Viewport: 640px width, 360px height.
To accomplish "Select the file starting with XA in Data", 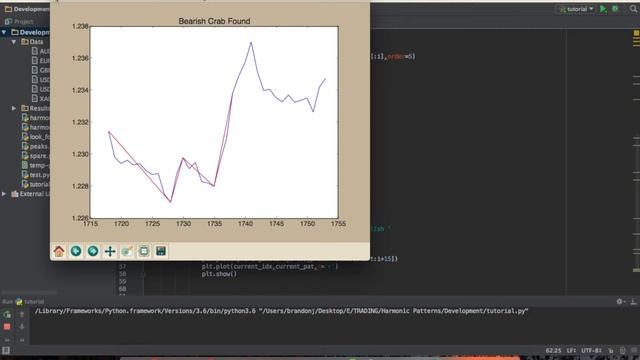I will (x=40, y=98).
